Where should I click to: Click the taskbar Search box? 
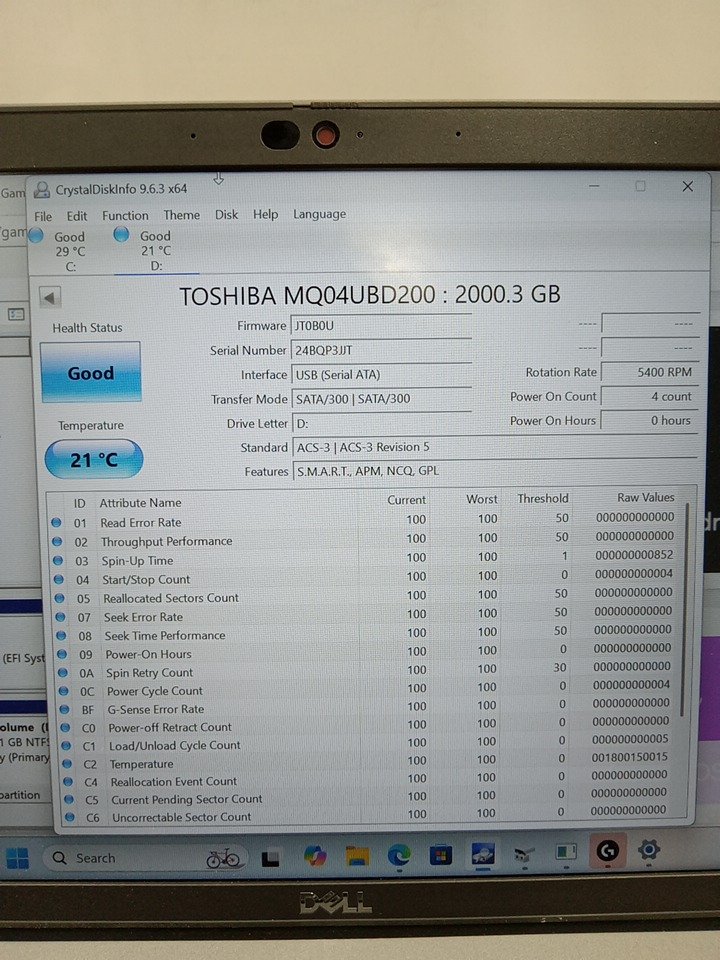(x=145, y=858)
